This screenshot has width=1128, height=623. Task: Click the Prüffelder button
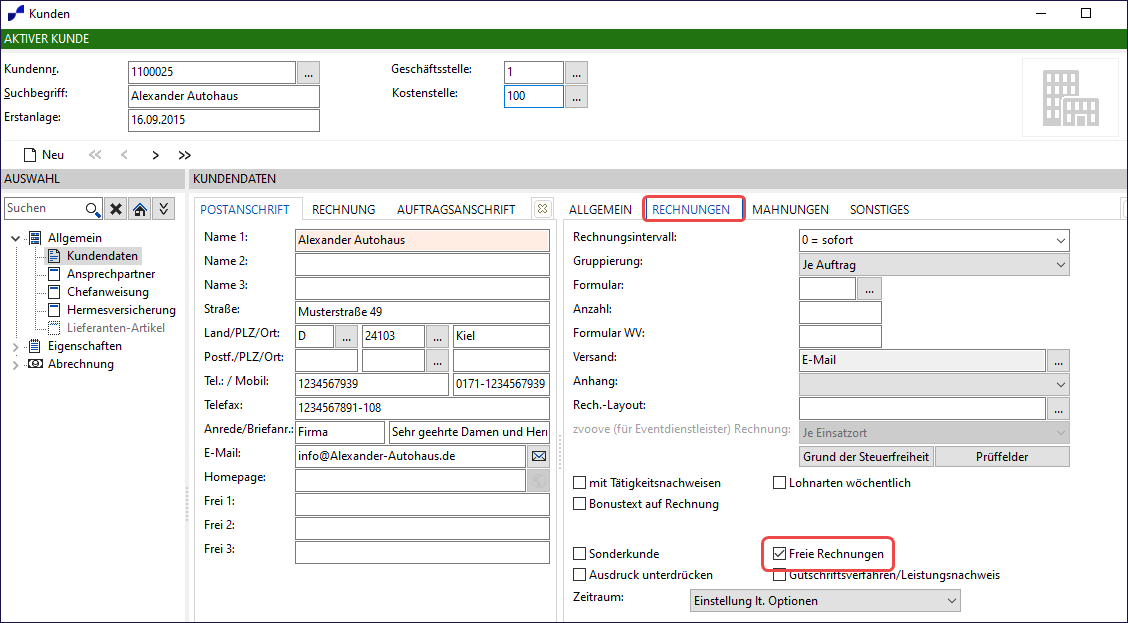tap(1002, 457)
